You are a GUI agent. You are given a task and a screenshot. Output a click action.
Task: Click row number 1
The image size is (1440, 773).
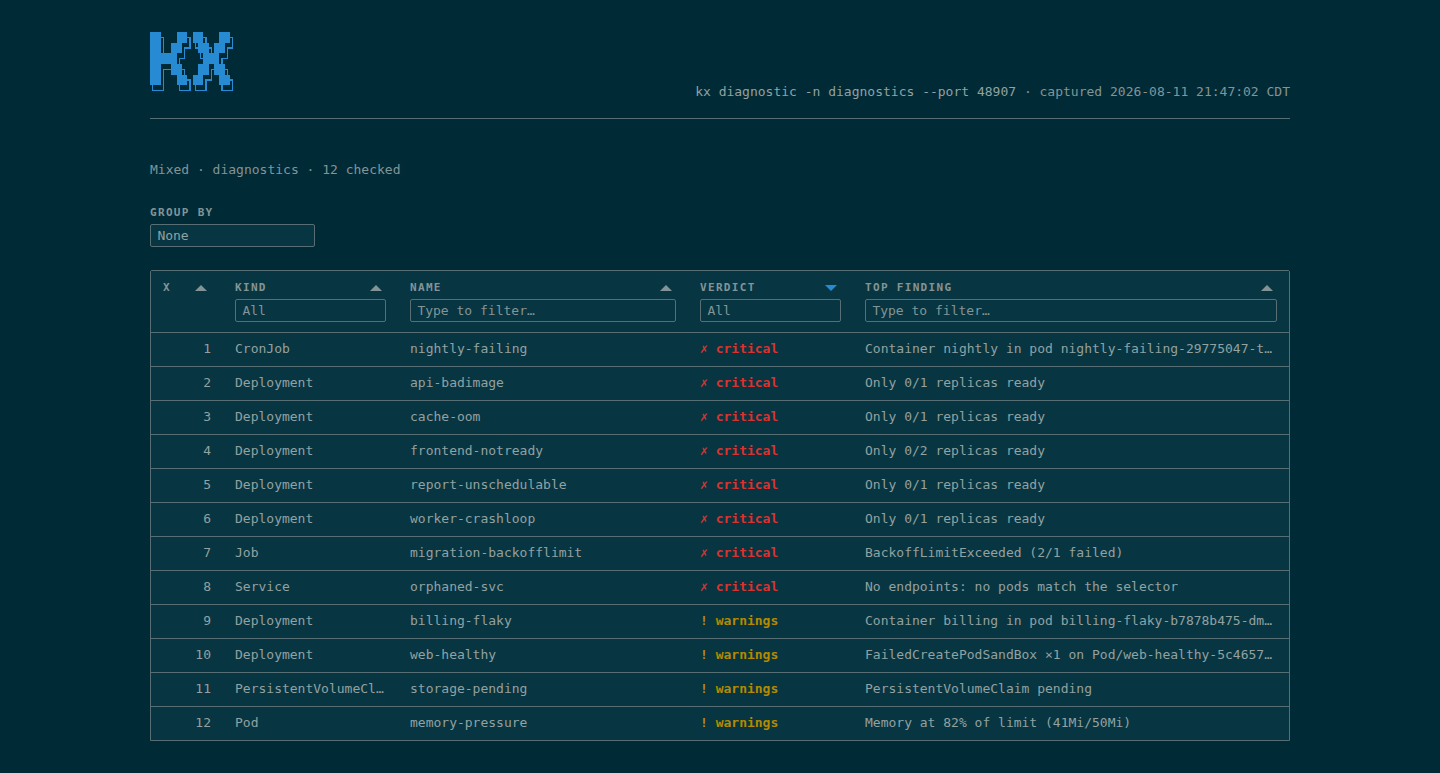point(208,349)
